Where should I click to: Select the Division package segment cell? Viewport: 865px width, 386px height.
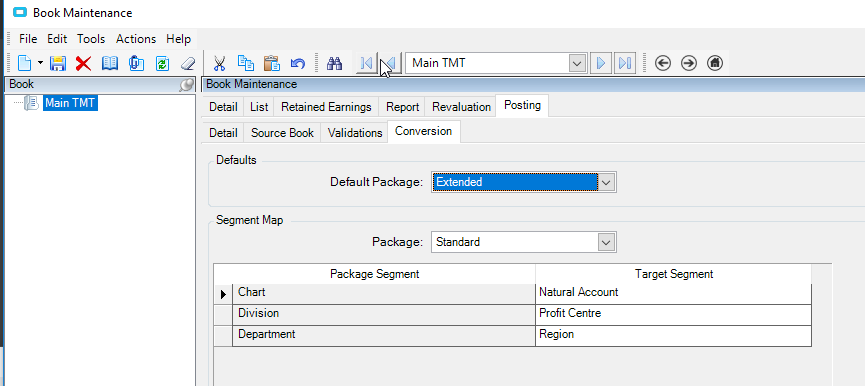tap(384, 315)
